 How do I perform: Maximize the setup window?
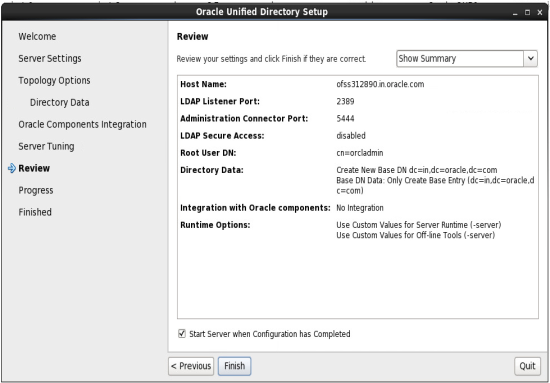(x=527, y=12)
